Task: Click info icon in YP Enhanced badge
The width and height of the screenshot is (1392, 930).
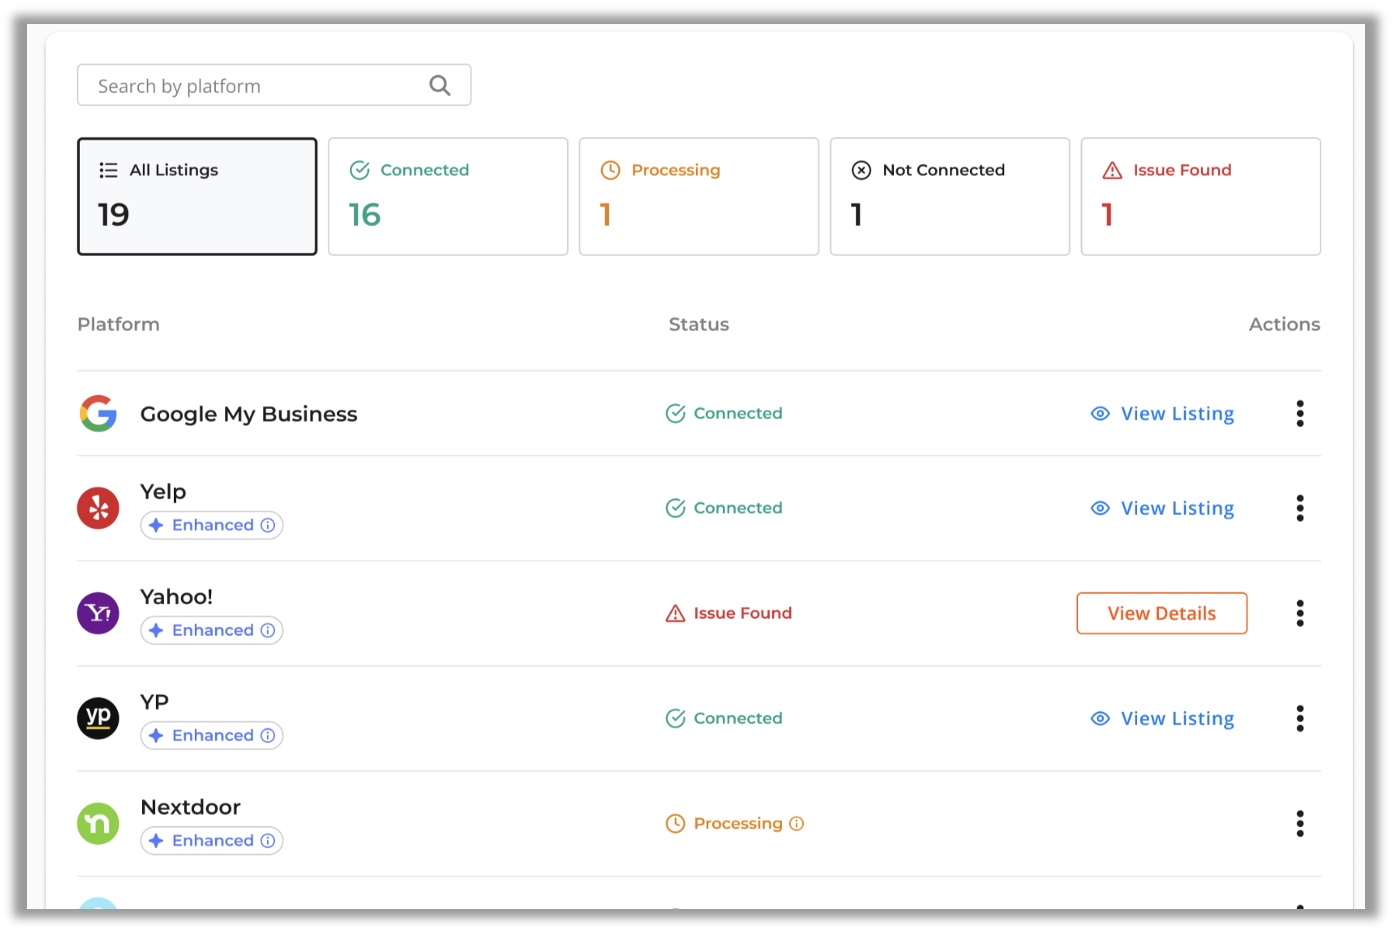Action: click(x=268, y=735)
